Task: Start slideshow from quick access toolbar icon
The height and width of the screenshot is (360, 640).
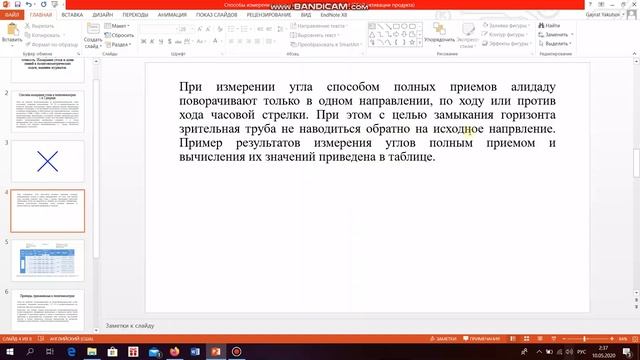Action: pos(54,4)
